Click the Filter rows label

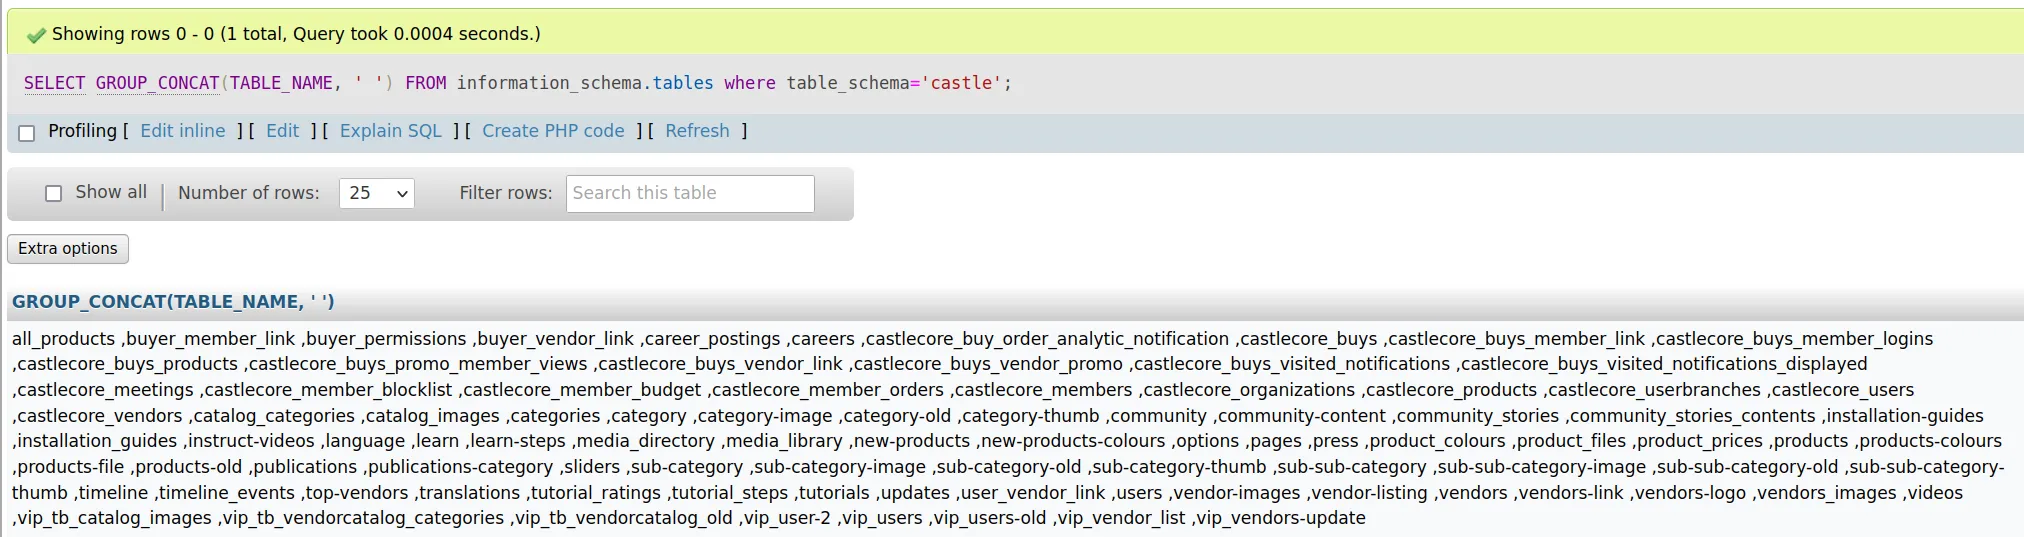(x=506, y=193)
